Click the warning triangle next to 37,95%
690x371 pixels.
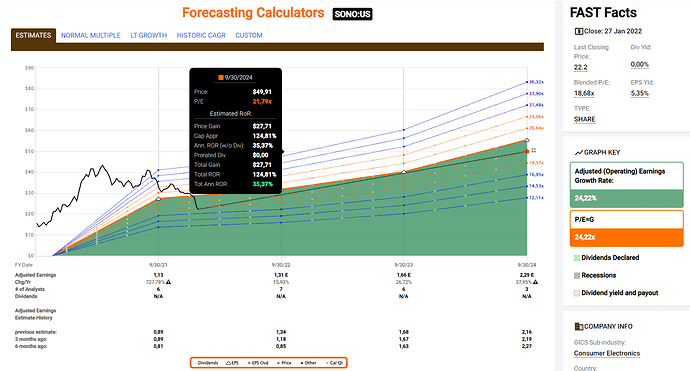point(536,282)
